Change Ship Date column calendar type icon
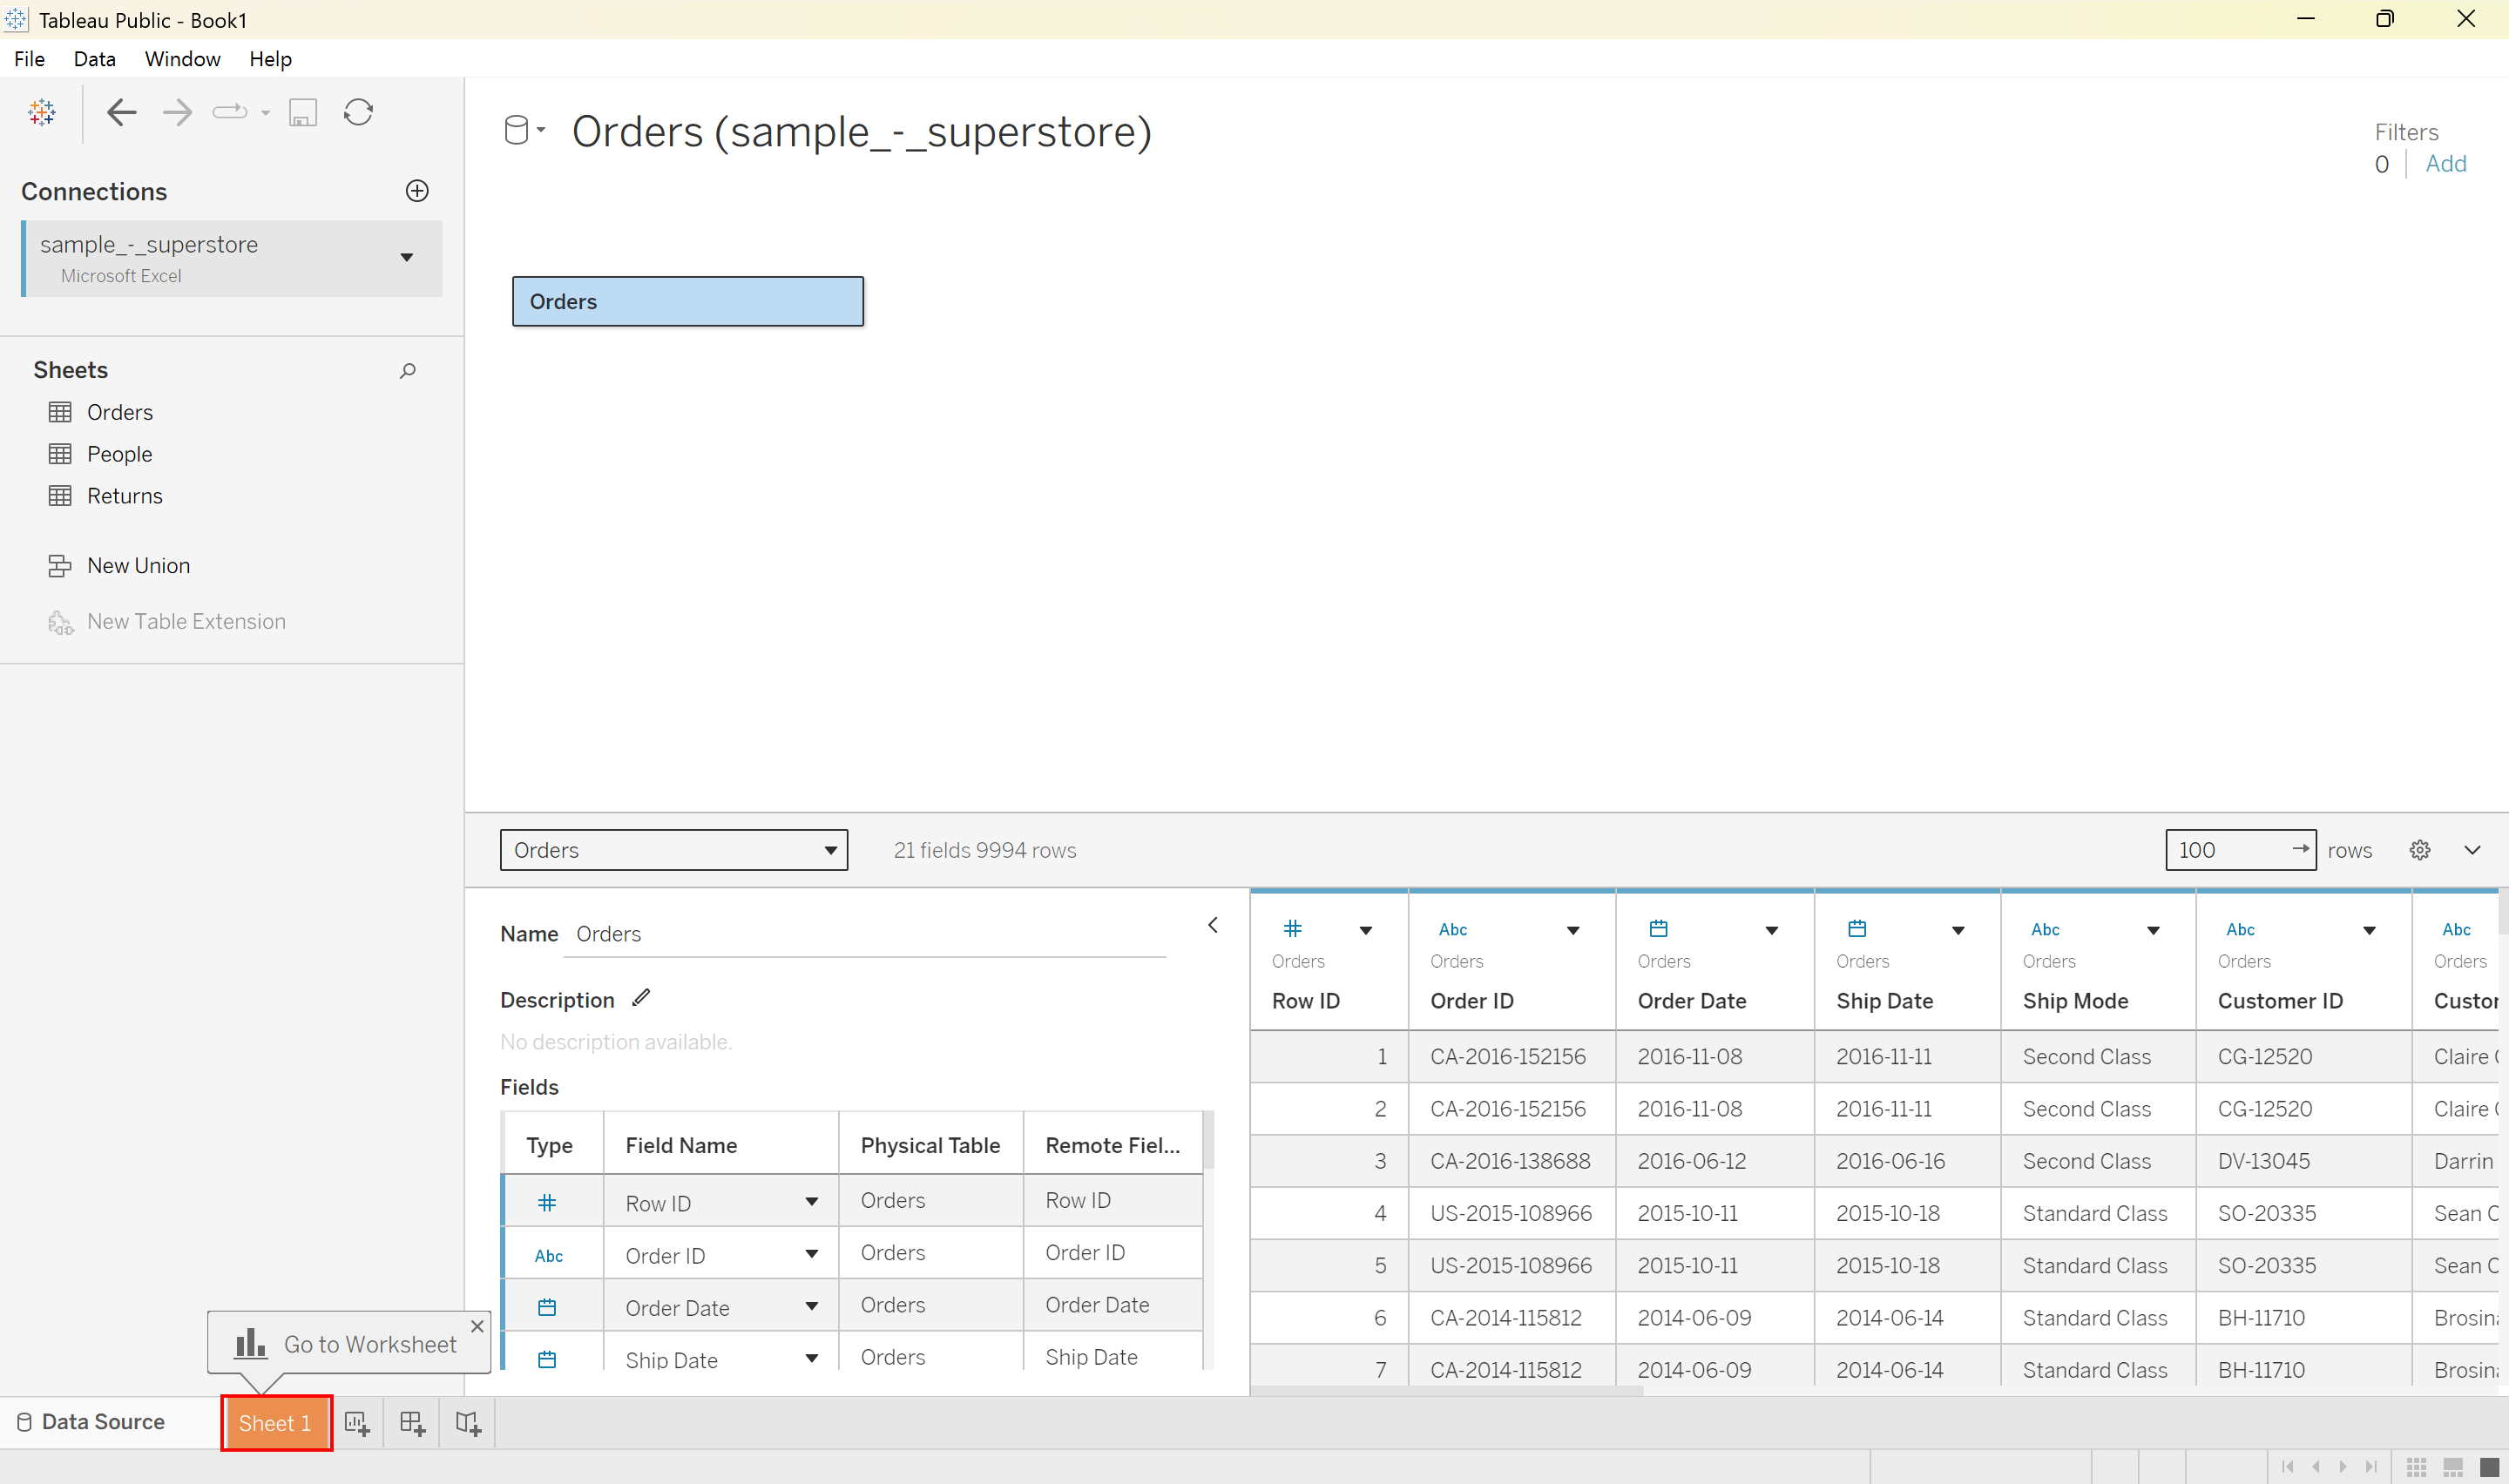 (x=1857, y=929)
